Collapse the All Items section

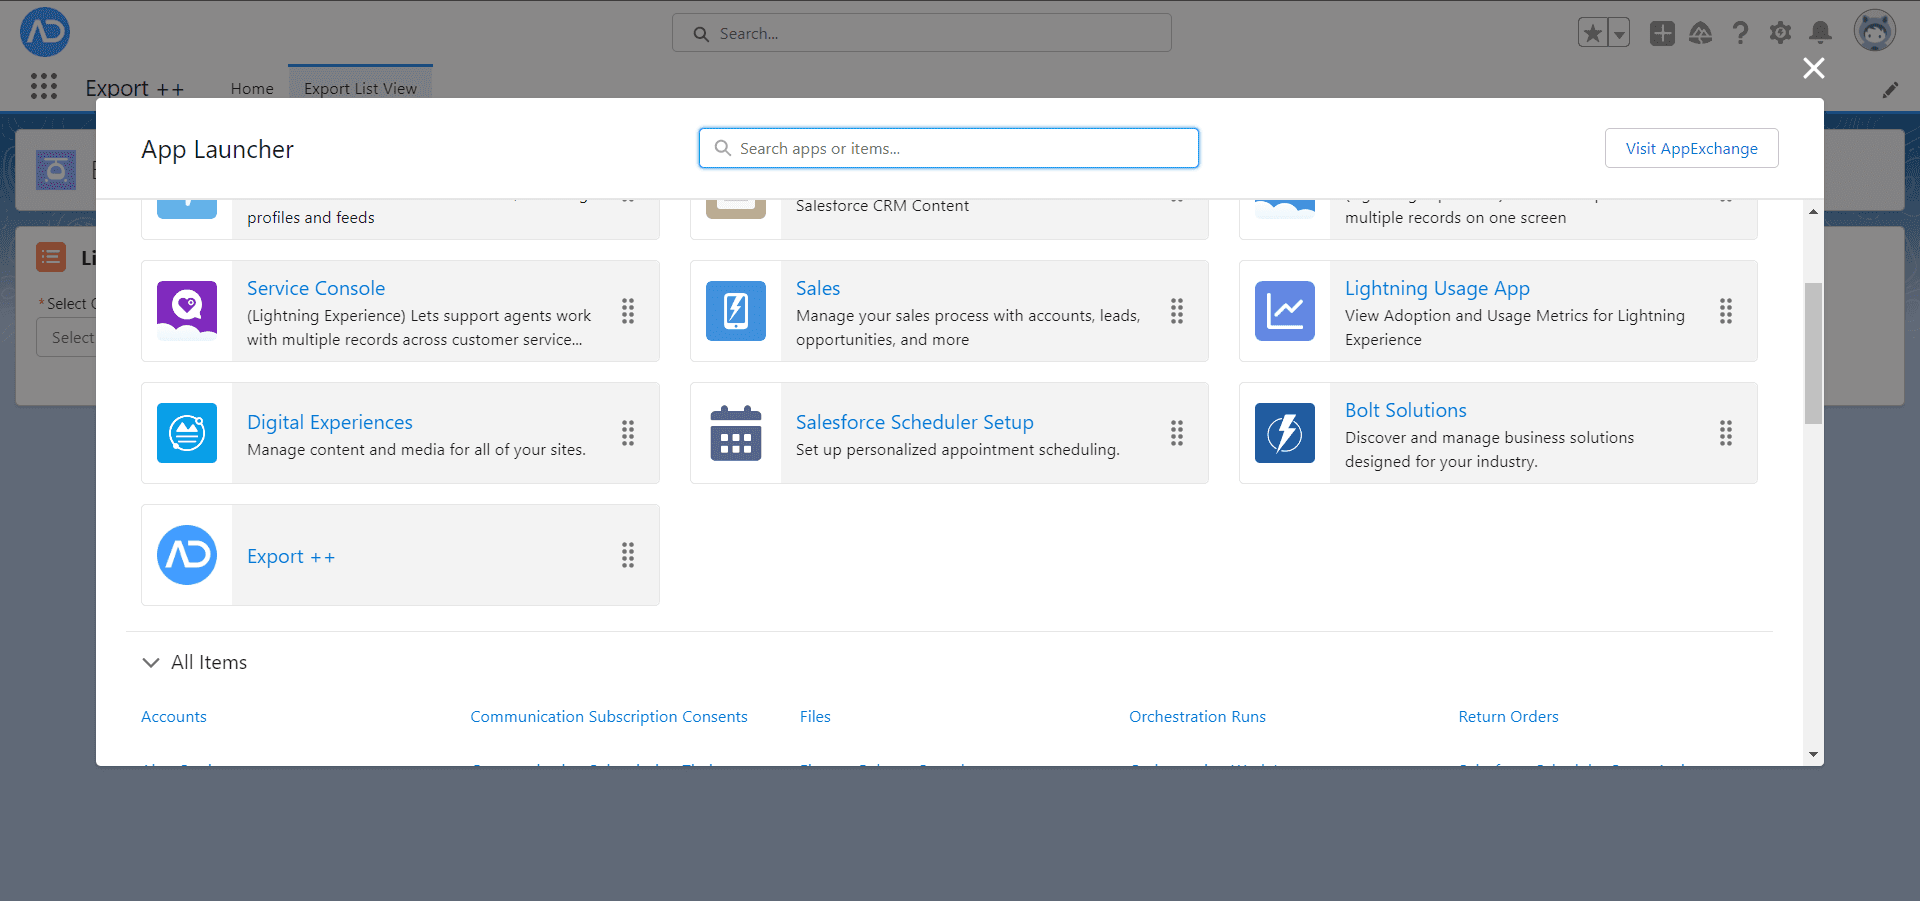(151, 662)
